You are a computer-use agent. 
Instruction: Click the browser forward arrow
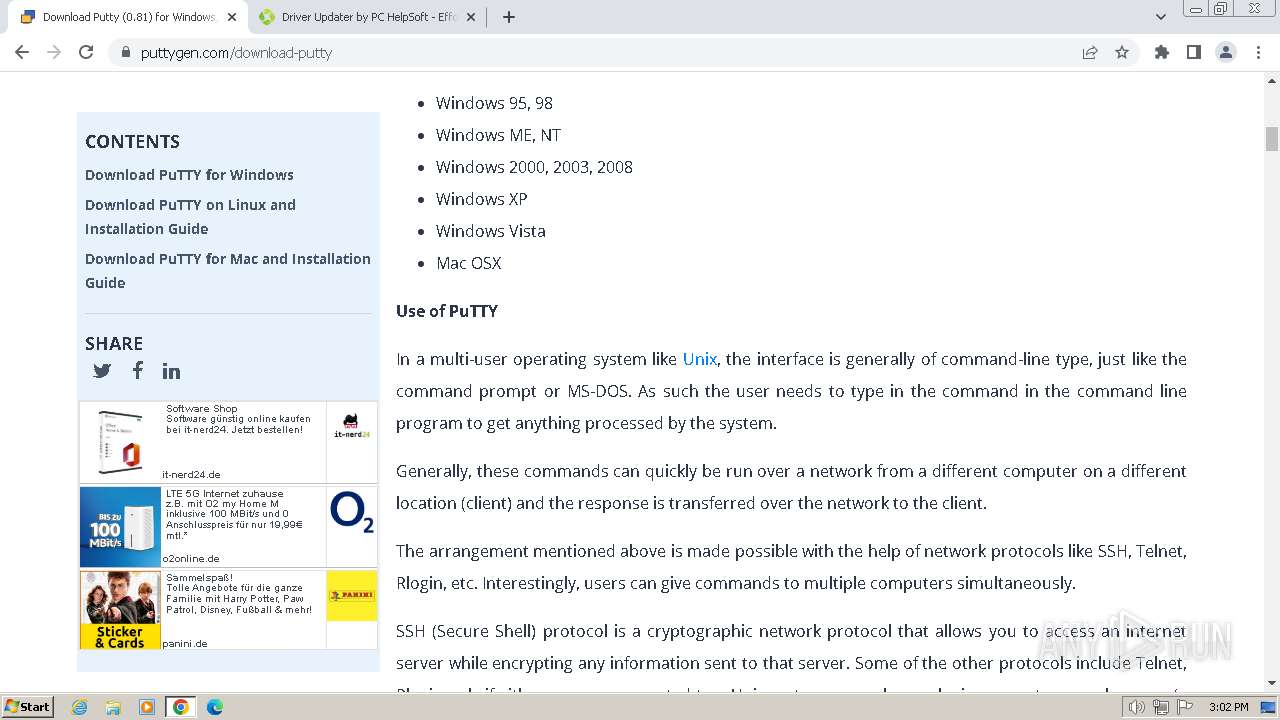pyautogui.click(x=54, y=52)
